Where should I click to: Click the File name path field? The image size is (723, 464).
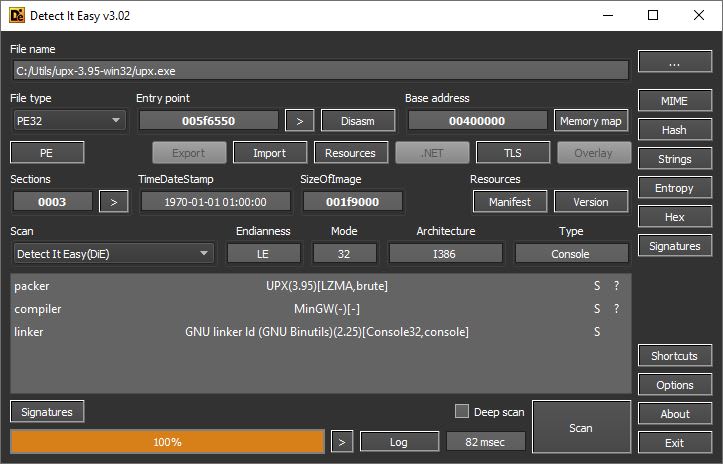coord(320,71)
